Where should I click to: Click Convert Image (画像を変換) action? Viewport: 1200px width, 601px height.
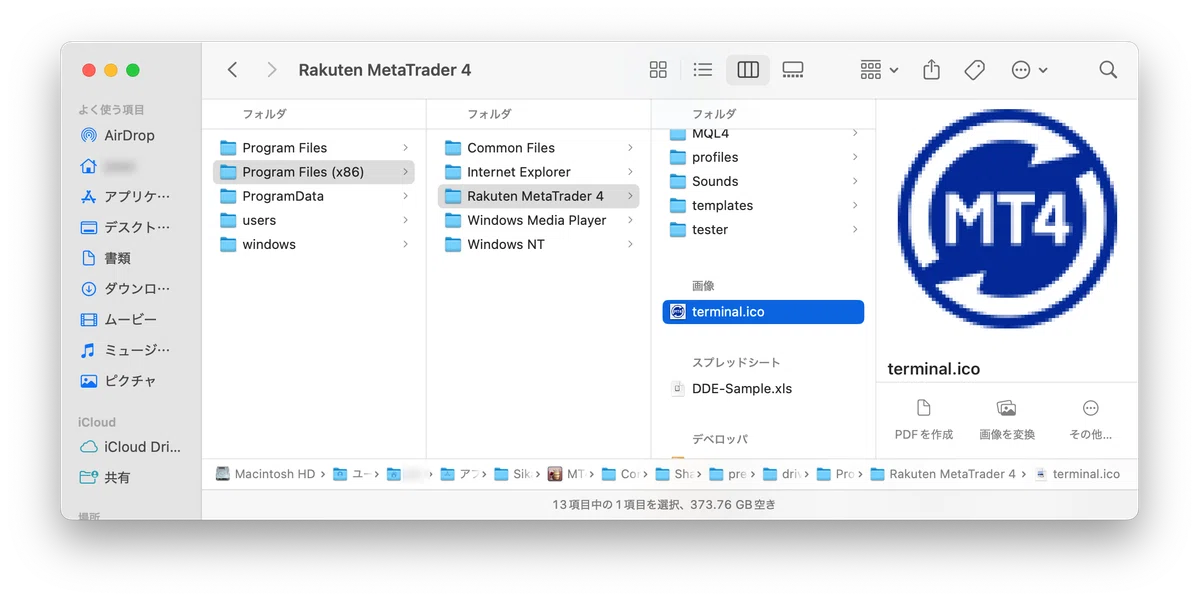pyautogui.click(x=1007, y=420)
